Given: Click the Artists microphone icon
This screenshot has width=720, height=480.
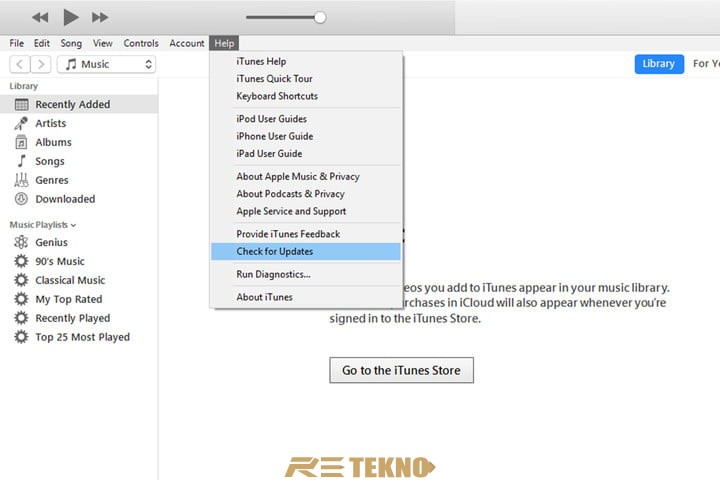Looking at the screenshot, I should click(21, 124).
